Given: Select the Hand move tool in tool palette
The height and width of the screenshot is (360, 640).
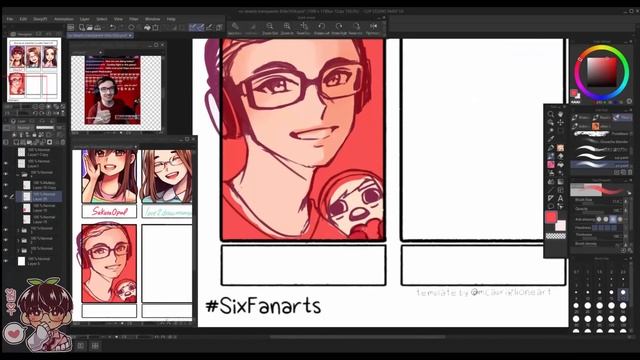Looking at the screenshot, I should pos(560,114).
